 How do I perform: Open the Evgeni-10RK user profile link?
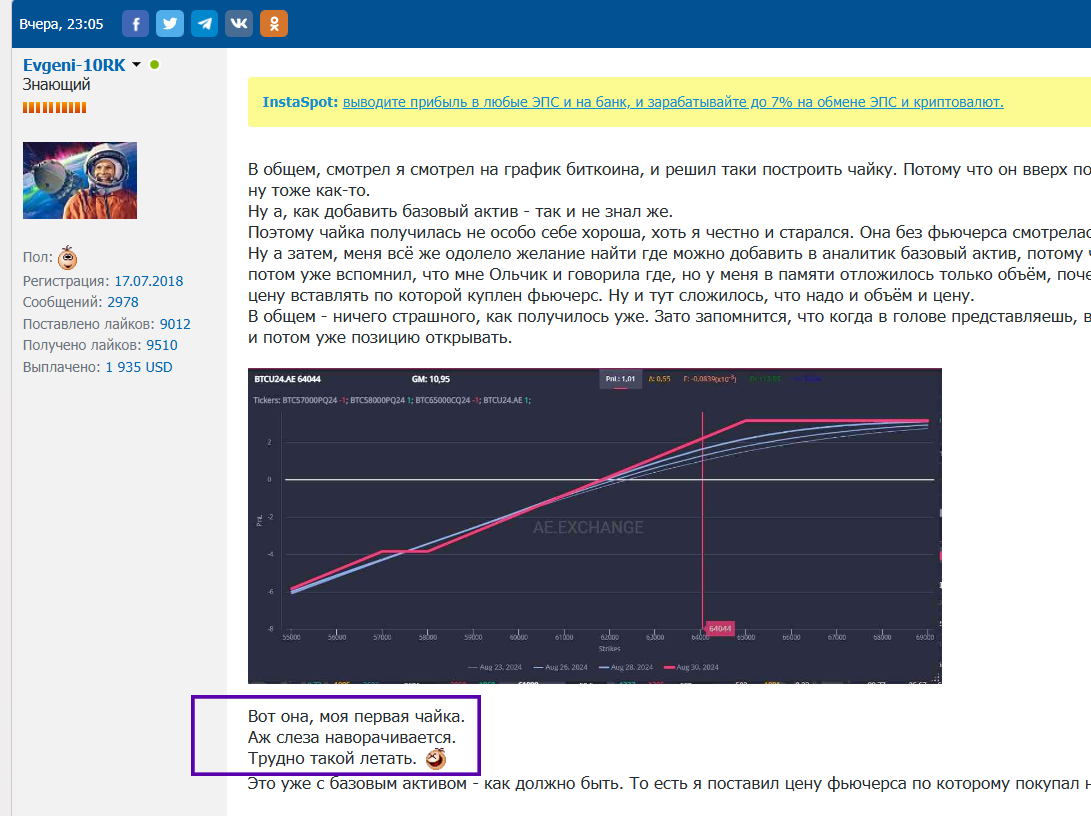[74, 65]
